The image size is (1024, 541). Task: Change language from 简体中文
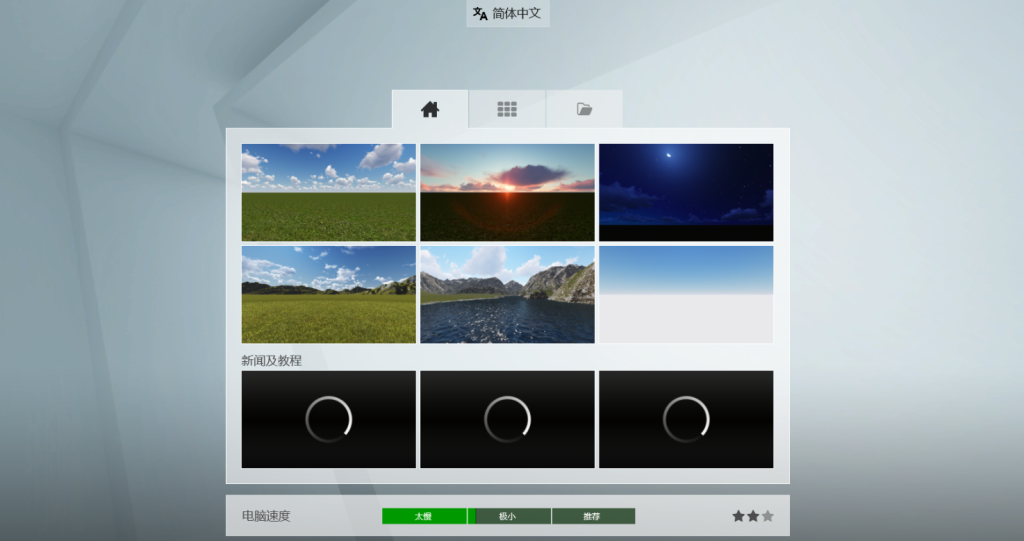pos(517,14)
